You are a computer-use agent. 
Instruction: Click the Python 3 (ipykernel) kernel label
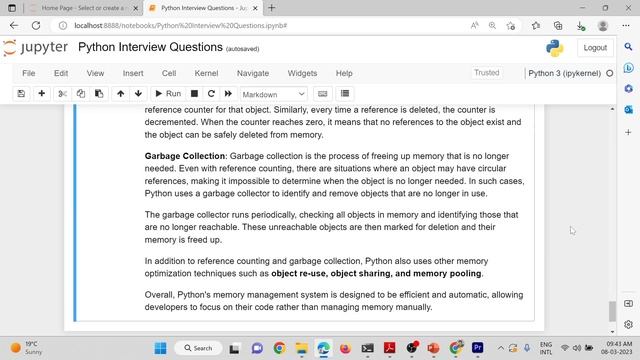[564, 73]
